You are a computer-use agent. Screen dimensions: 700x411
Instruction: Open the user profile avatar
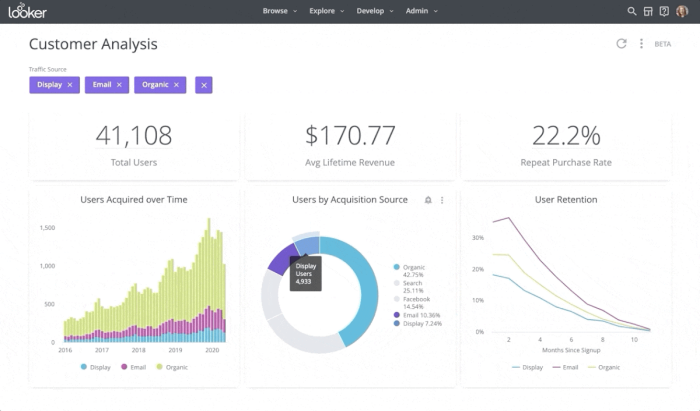click(682, 11)
